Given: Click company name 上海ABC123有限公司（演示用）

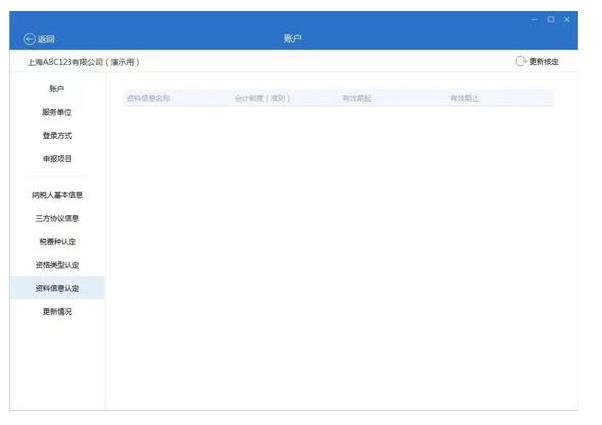Looking at the screenshot, I should coord(83,62).
